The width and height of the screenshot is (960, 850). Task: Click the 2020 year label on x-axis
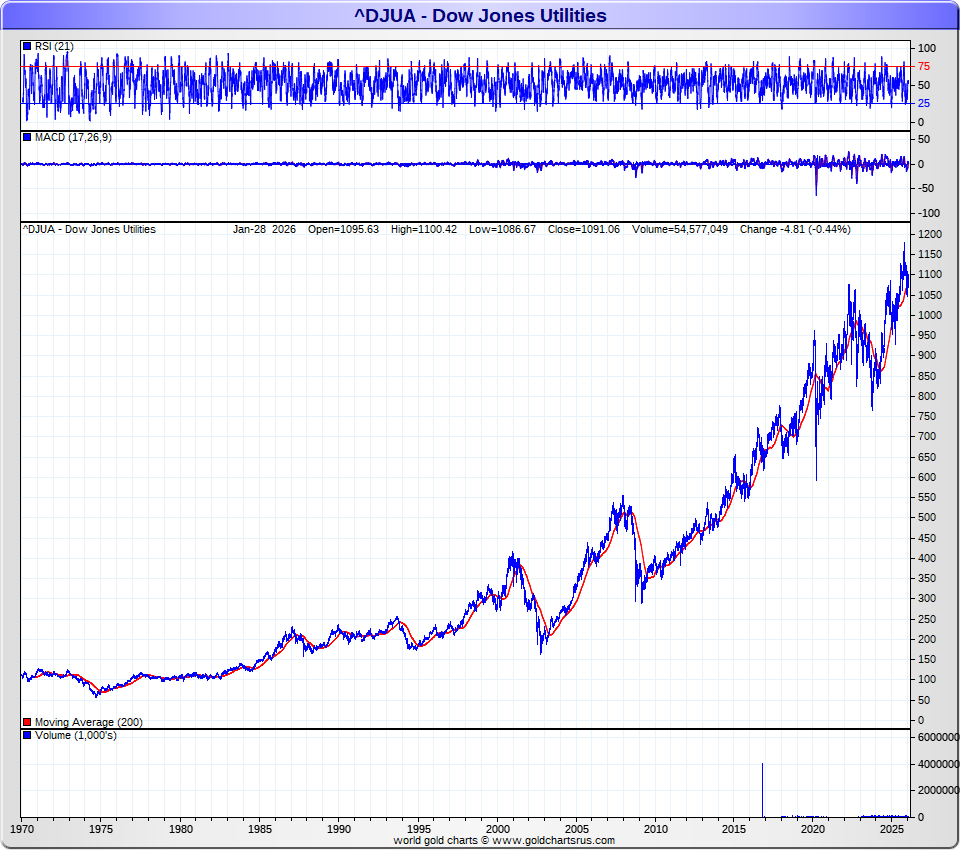pos(813,829)
